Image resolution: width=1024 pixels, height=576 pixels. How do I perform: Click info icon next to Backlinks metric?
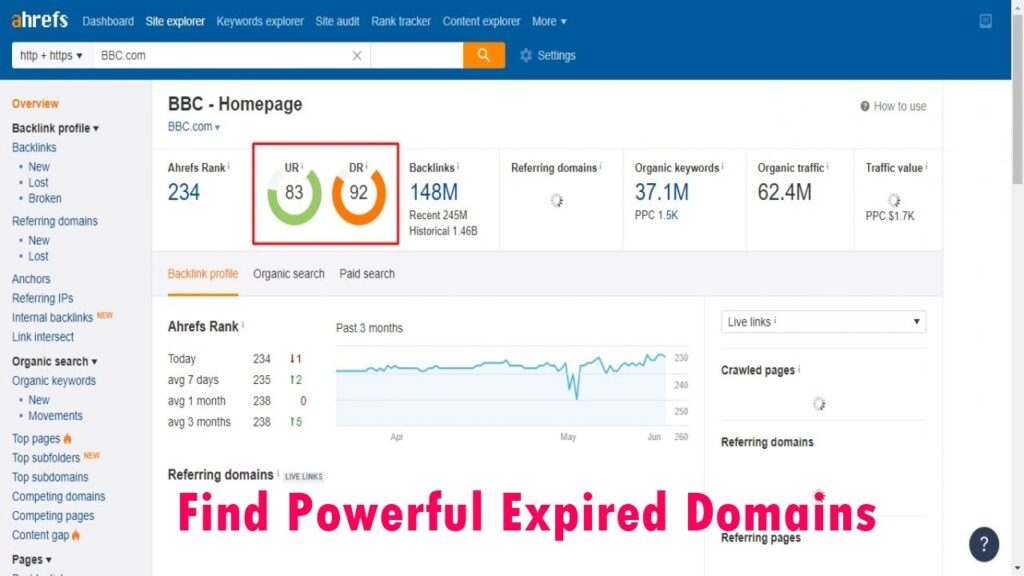[x=458, y=167]
